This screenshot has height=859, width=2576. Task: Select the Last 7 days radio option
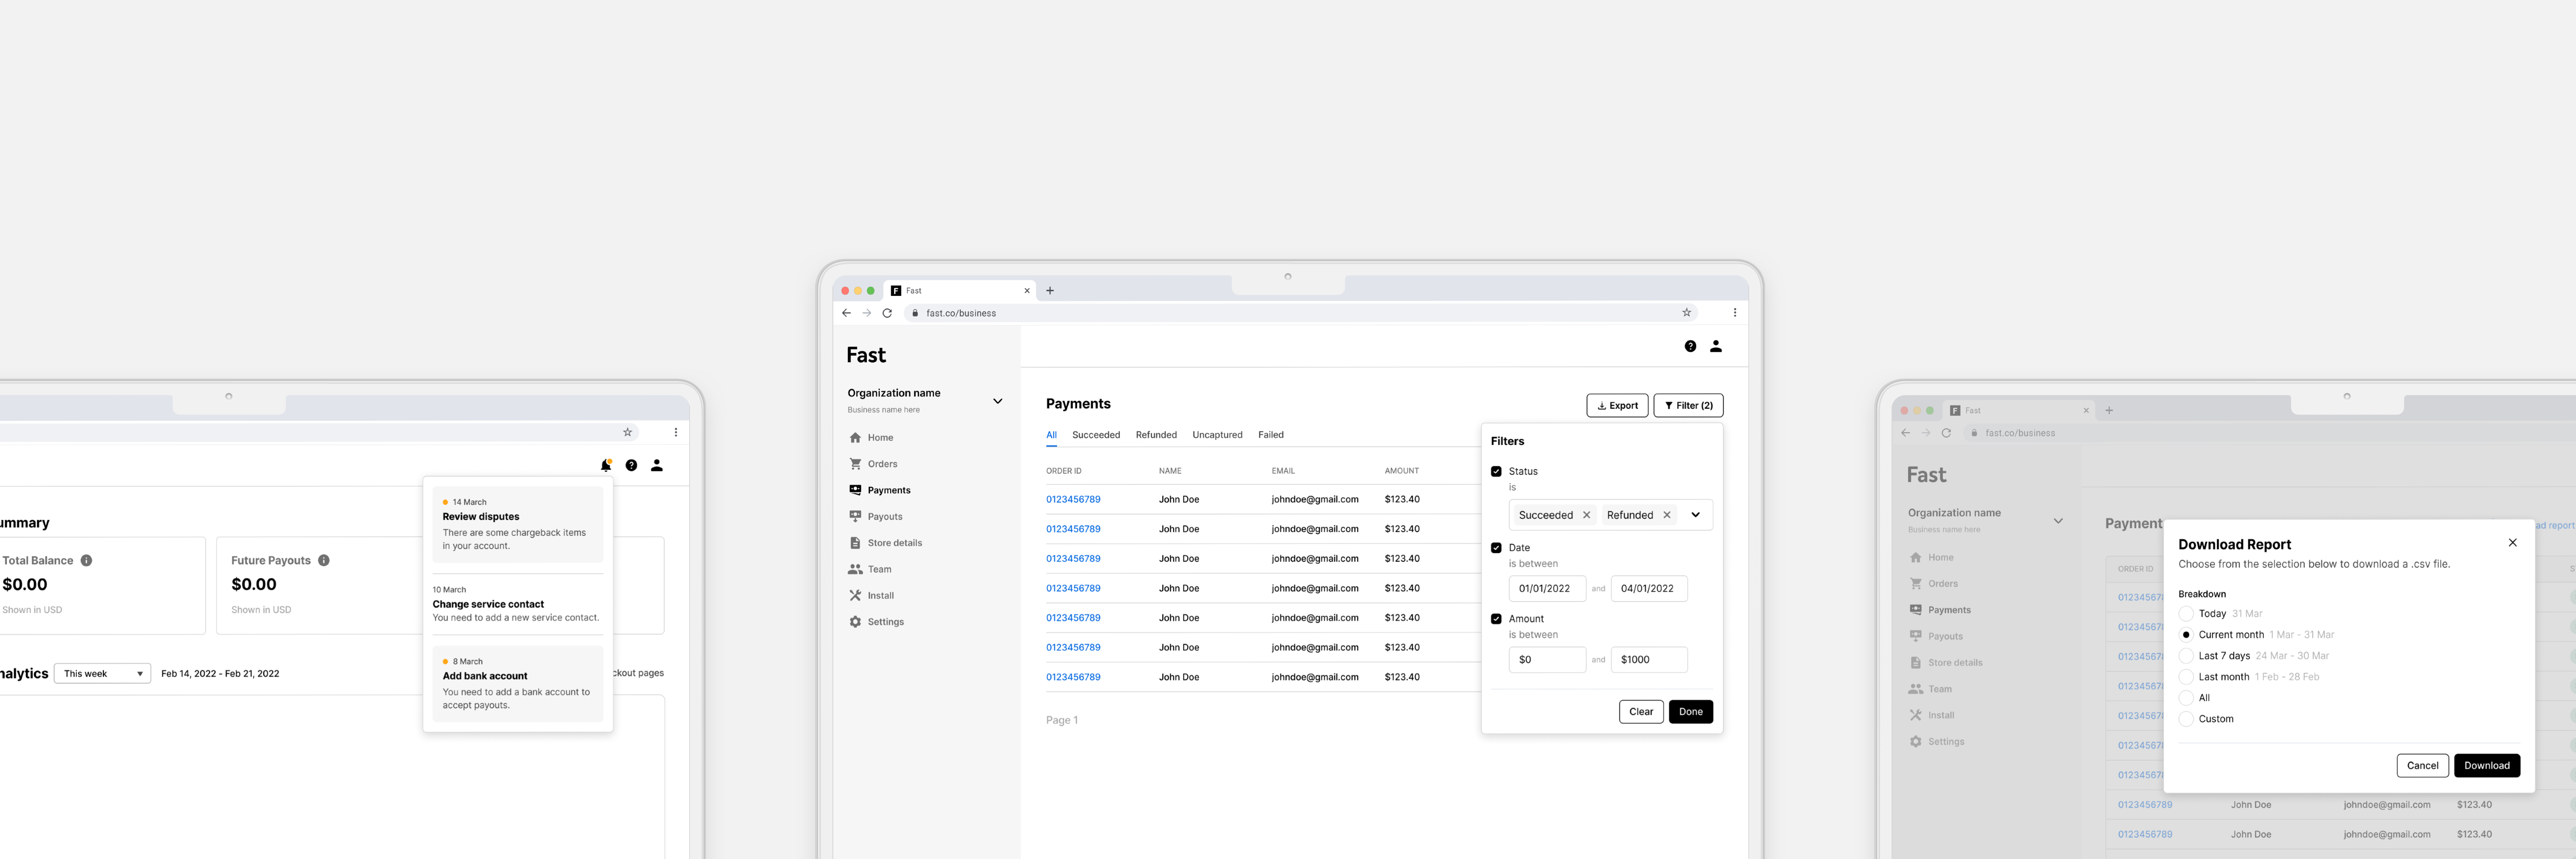[x=2186, y=656]
